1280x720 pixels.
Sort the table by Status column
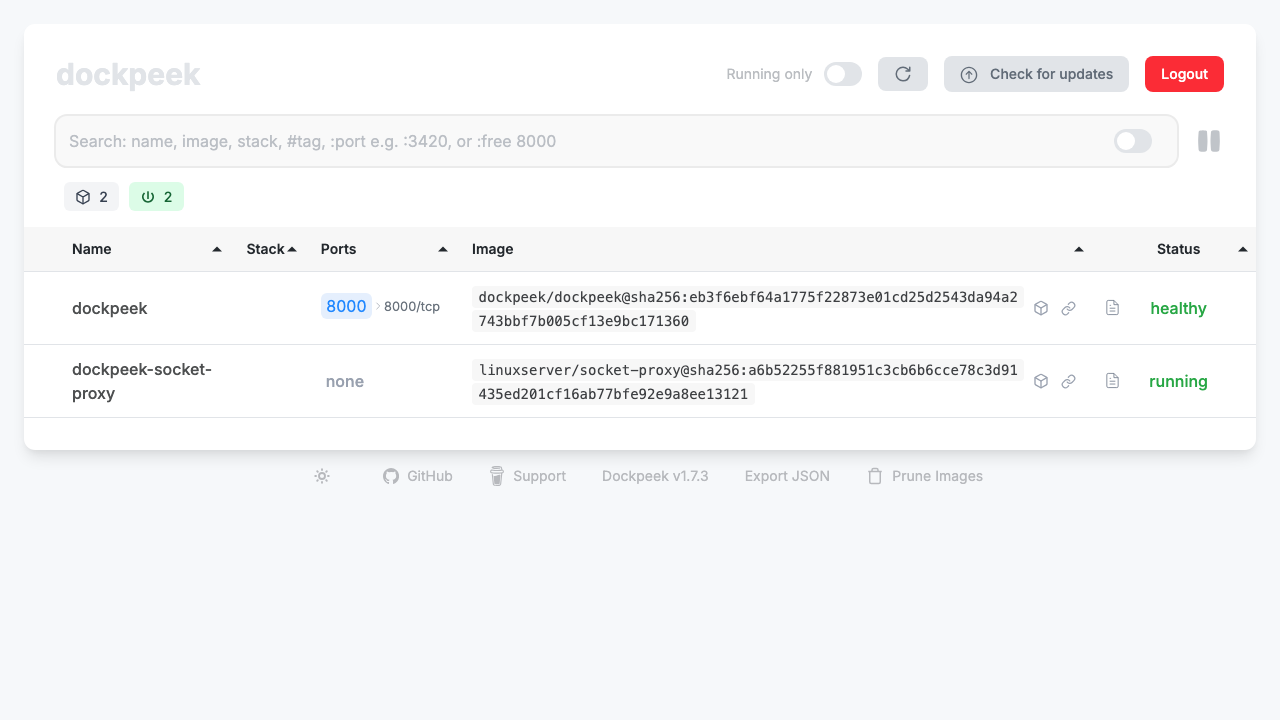[1201, 249]
